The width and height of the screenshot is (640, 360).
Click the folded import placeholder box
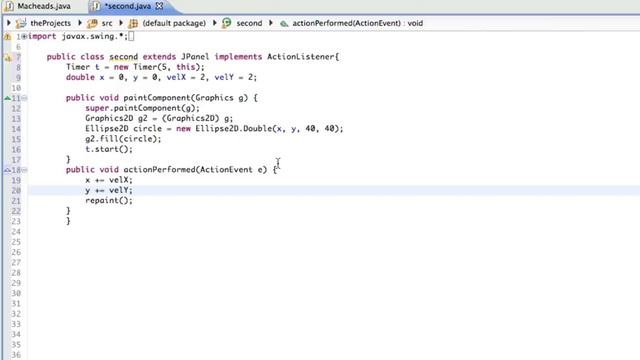[131, 36]
